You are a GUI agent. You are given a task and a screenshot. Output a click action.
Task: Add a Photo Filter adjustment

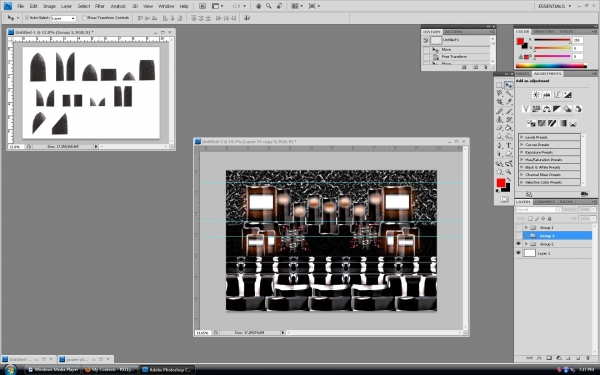tap(567, 109)
